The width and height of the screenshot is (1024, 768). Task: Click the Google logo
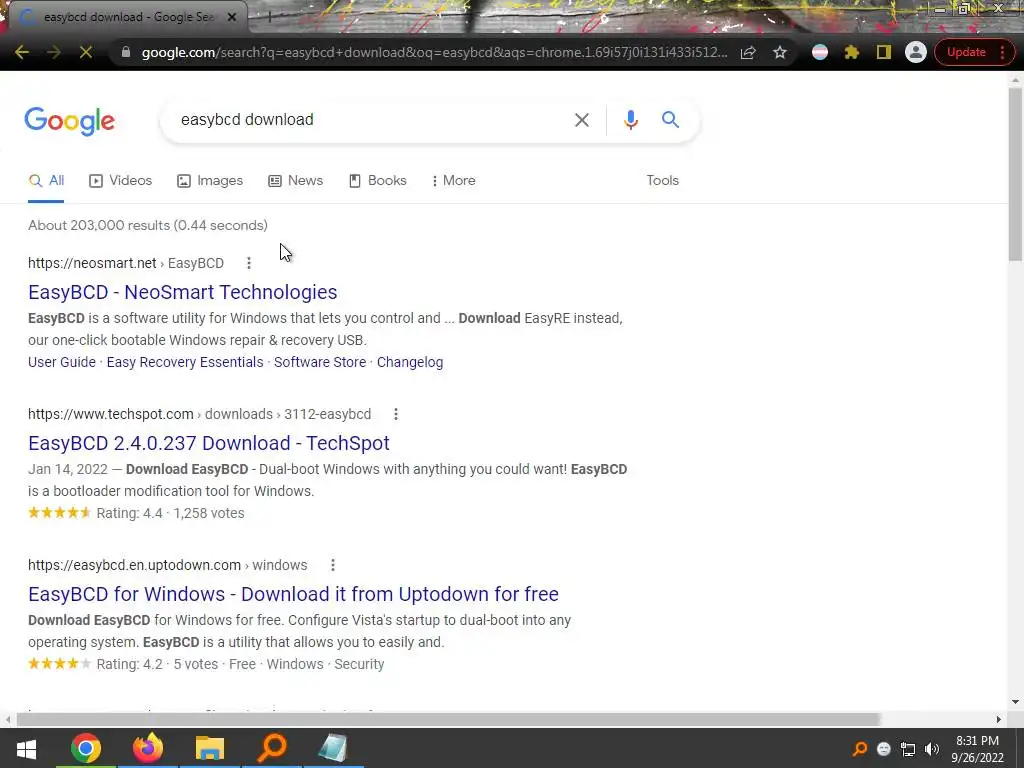[x=70, y=121]
